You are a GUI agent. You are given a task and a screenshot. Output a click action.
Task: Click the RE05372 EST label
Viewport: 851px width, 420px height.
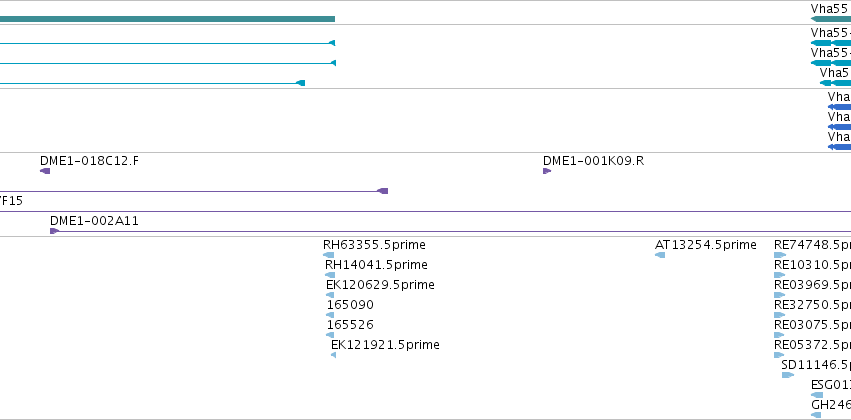click(812, 345)
